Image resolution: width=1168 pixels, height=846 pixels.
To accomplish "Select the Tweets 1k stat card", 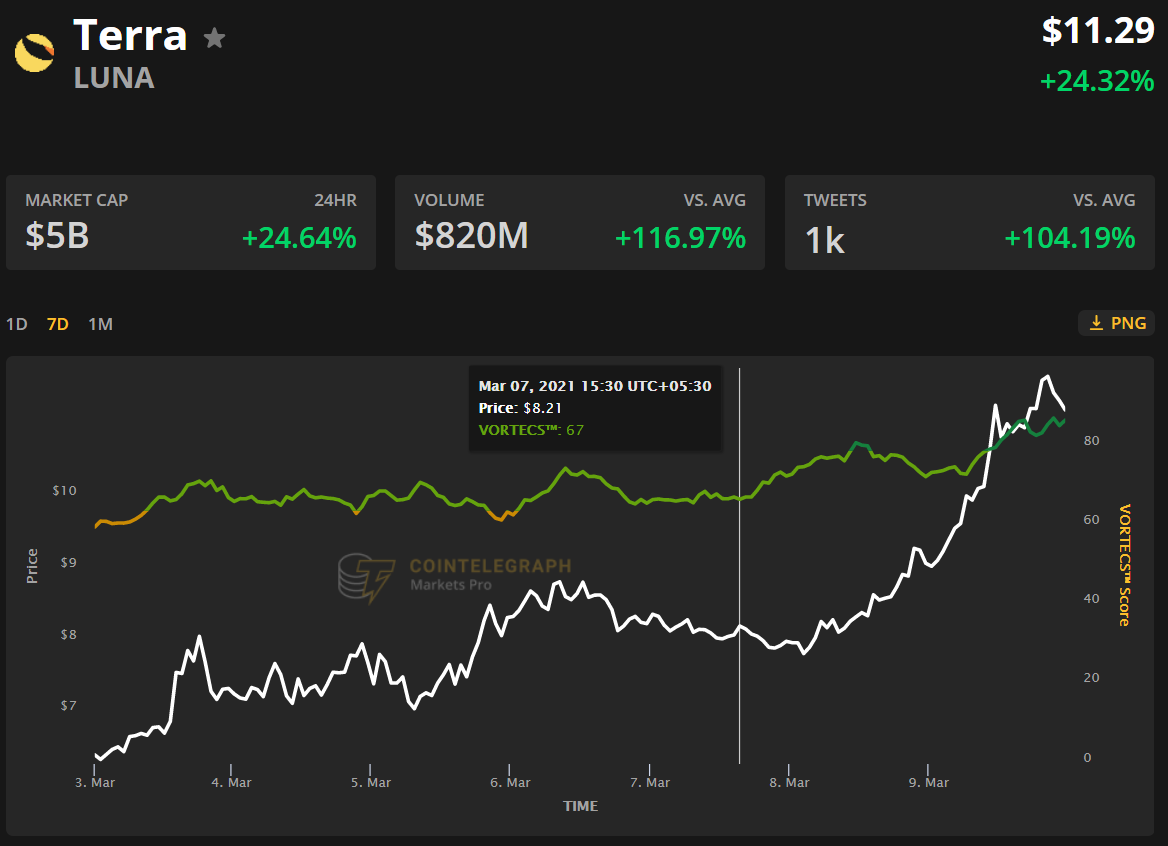I will click(968, 222).
